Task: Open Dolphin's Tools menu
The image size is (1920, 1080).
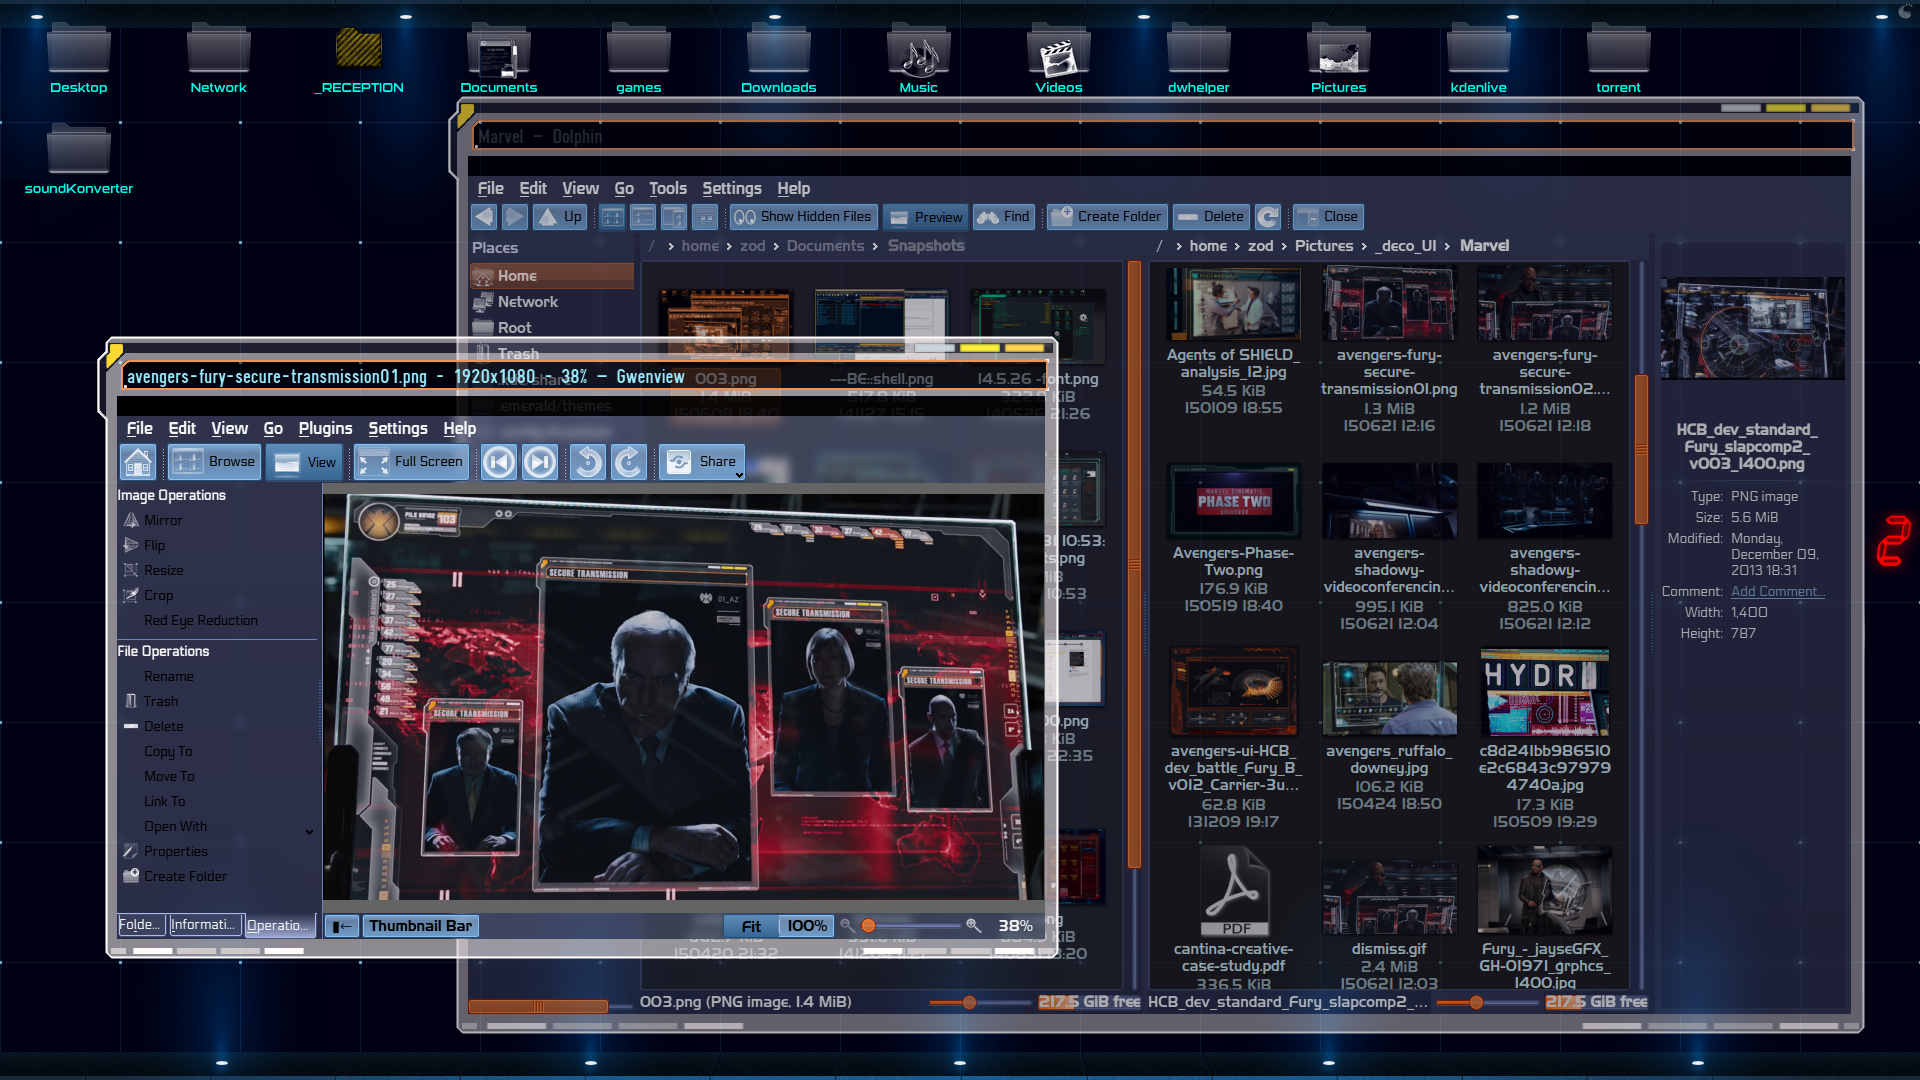Action: click(x=667, y=188)
